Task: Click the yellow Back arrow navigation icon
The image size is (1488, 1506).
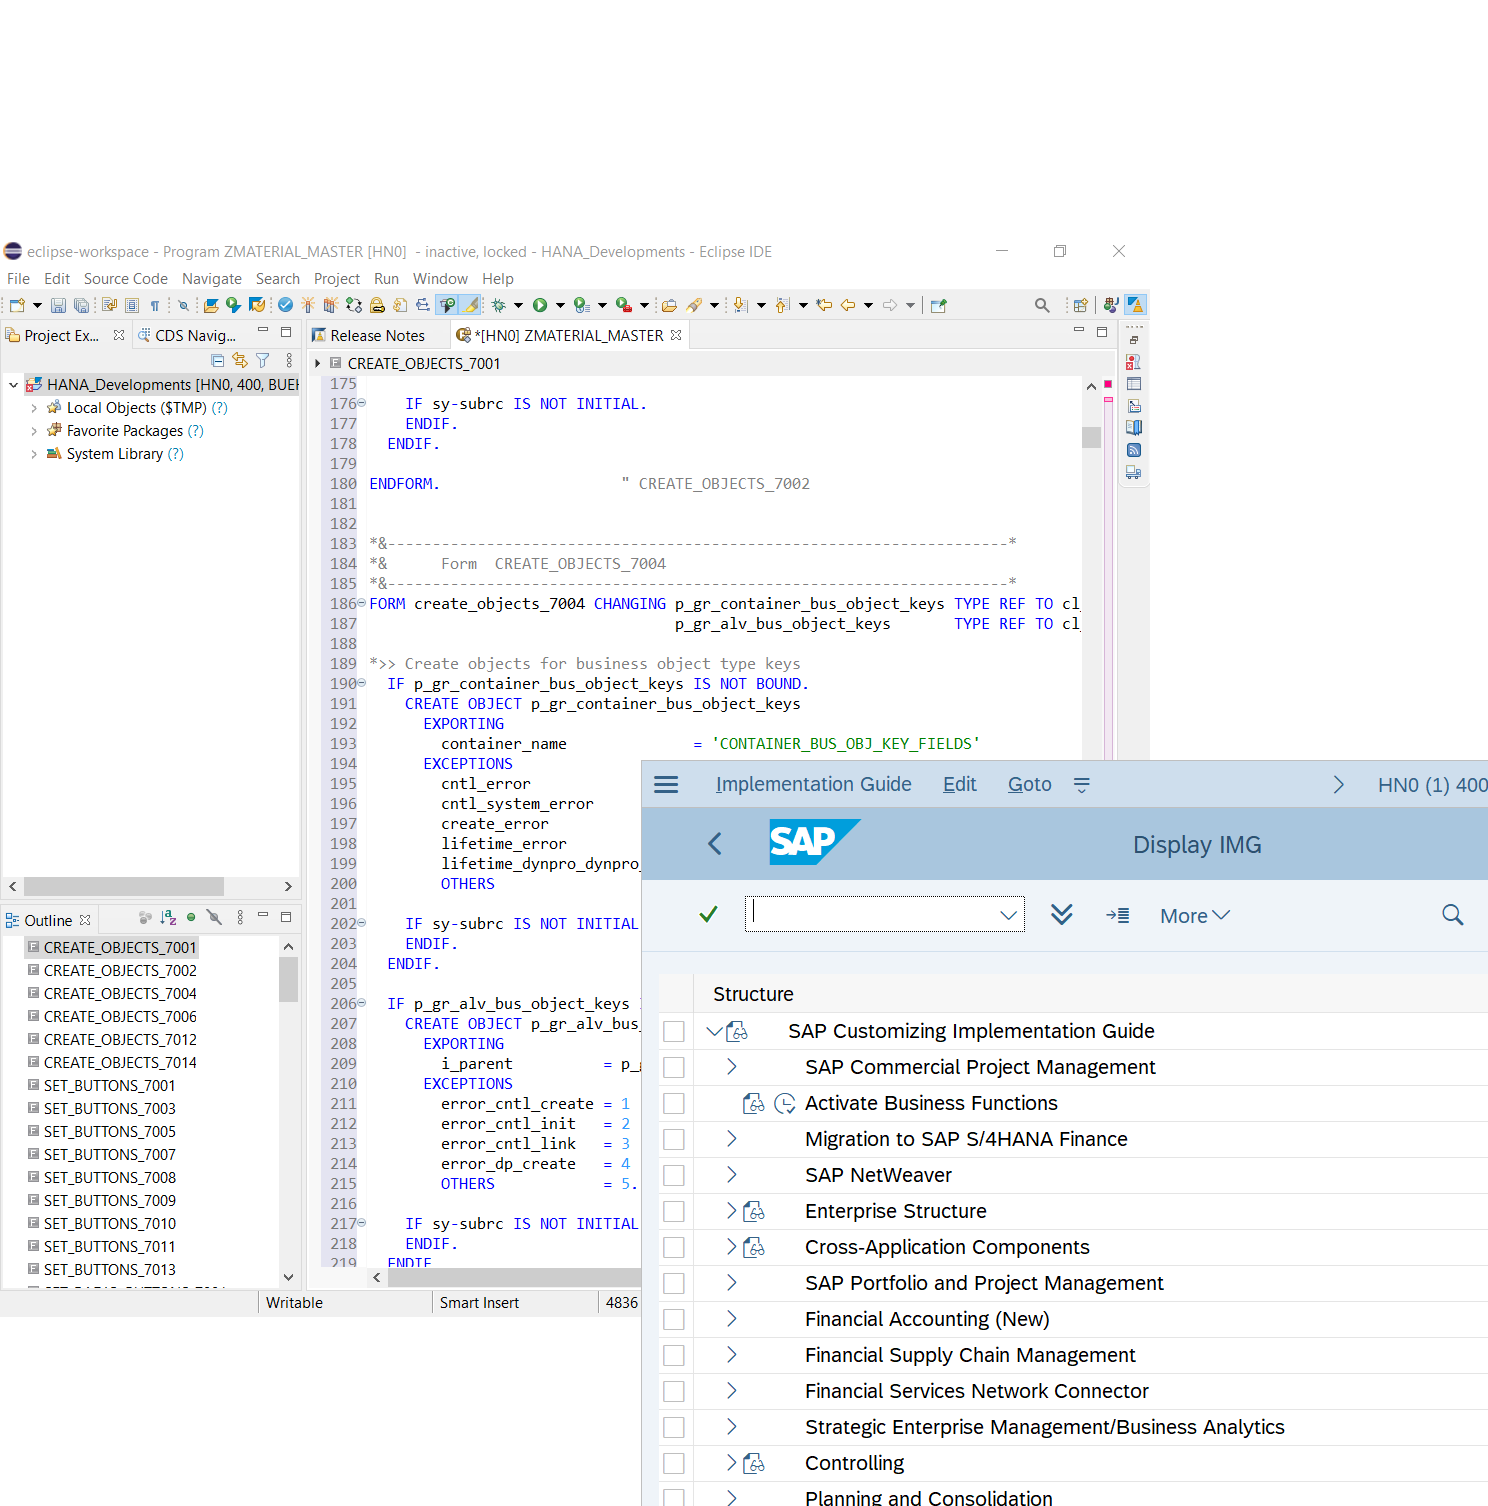Action: point(848,305)
